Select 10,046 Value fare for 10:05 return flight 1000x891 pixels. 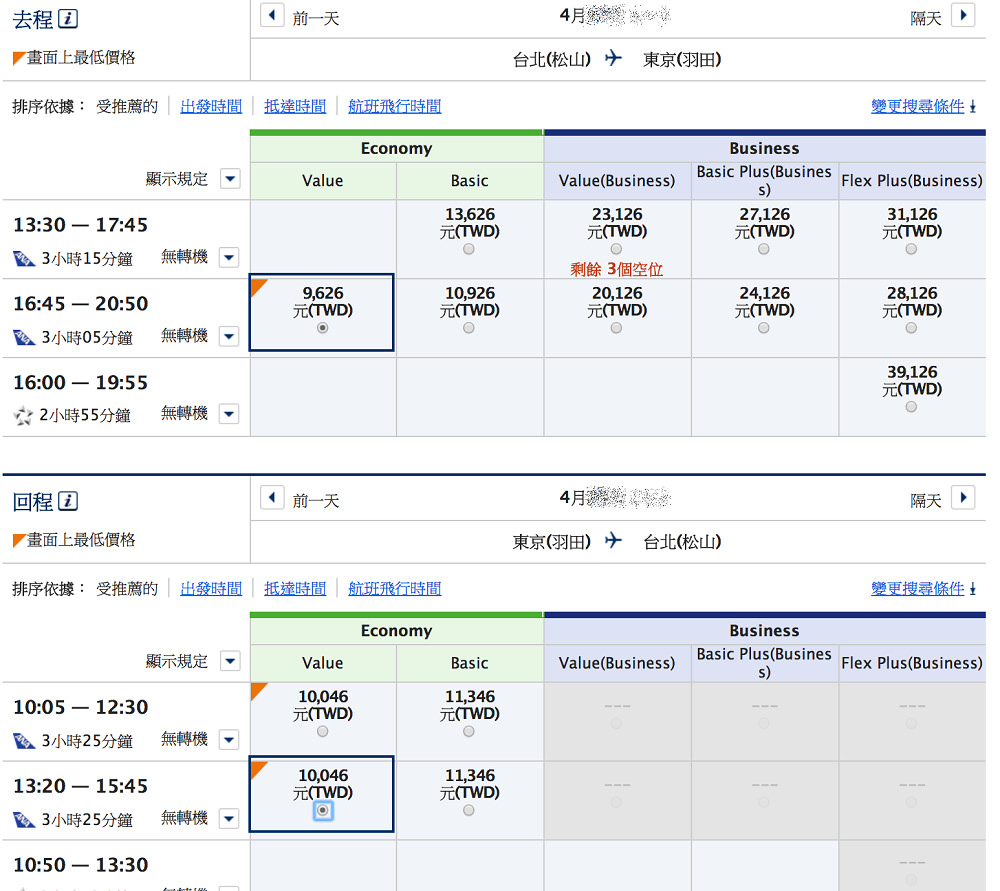[x=323, y=732]
